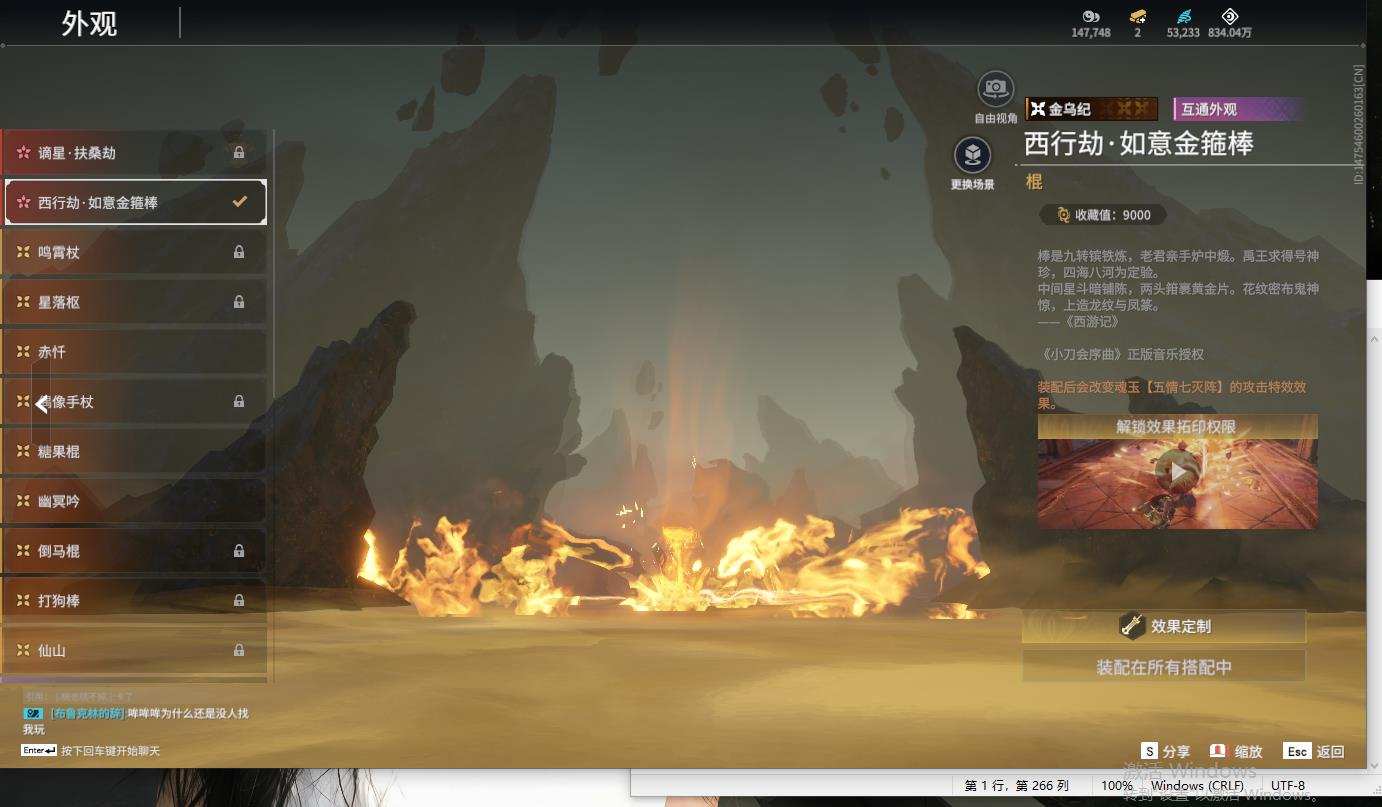Click the change scene icon (更换场景)
This screenshot has height=807, width=1382.
click(x=972, y=155)
